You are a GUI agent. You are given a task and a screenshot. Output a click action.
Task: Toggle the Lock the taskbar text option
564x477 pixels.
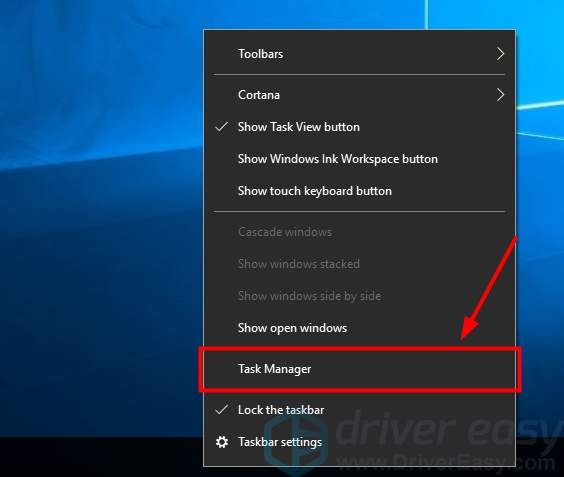(281, 410)
